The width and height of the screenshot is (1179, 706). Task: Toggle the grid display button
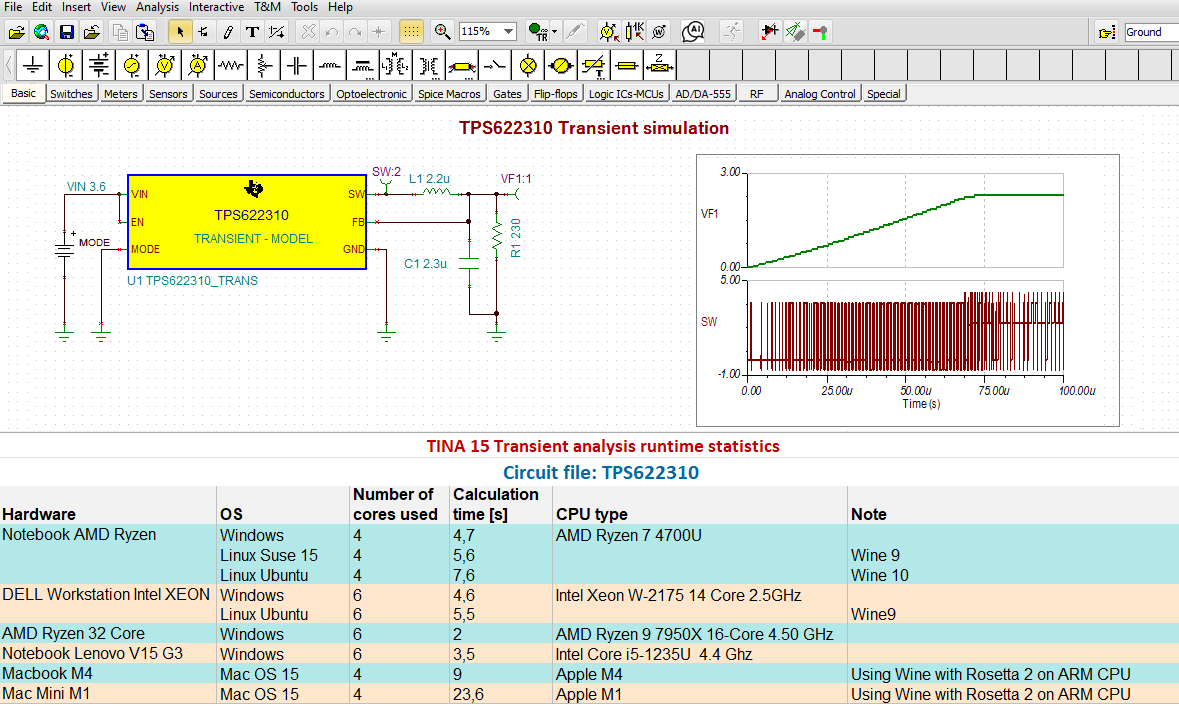click(x=410, y=32)
